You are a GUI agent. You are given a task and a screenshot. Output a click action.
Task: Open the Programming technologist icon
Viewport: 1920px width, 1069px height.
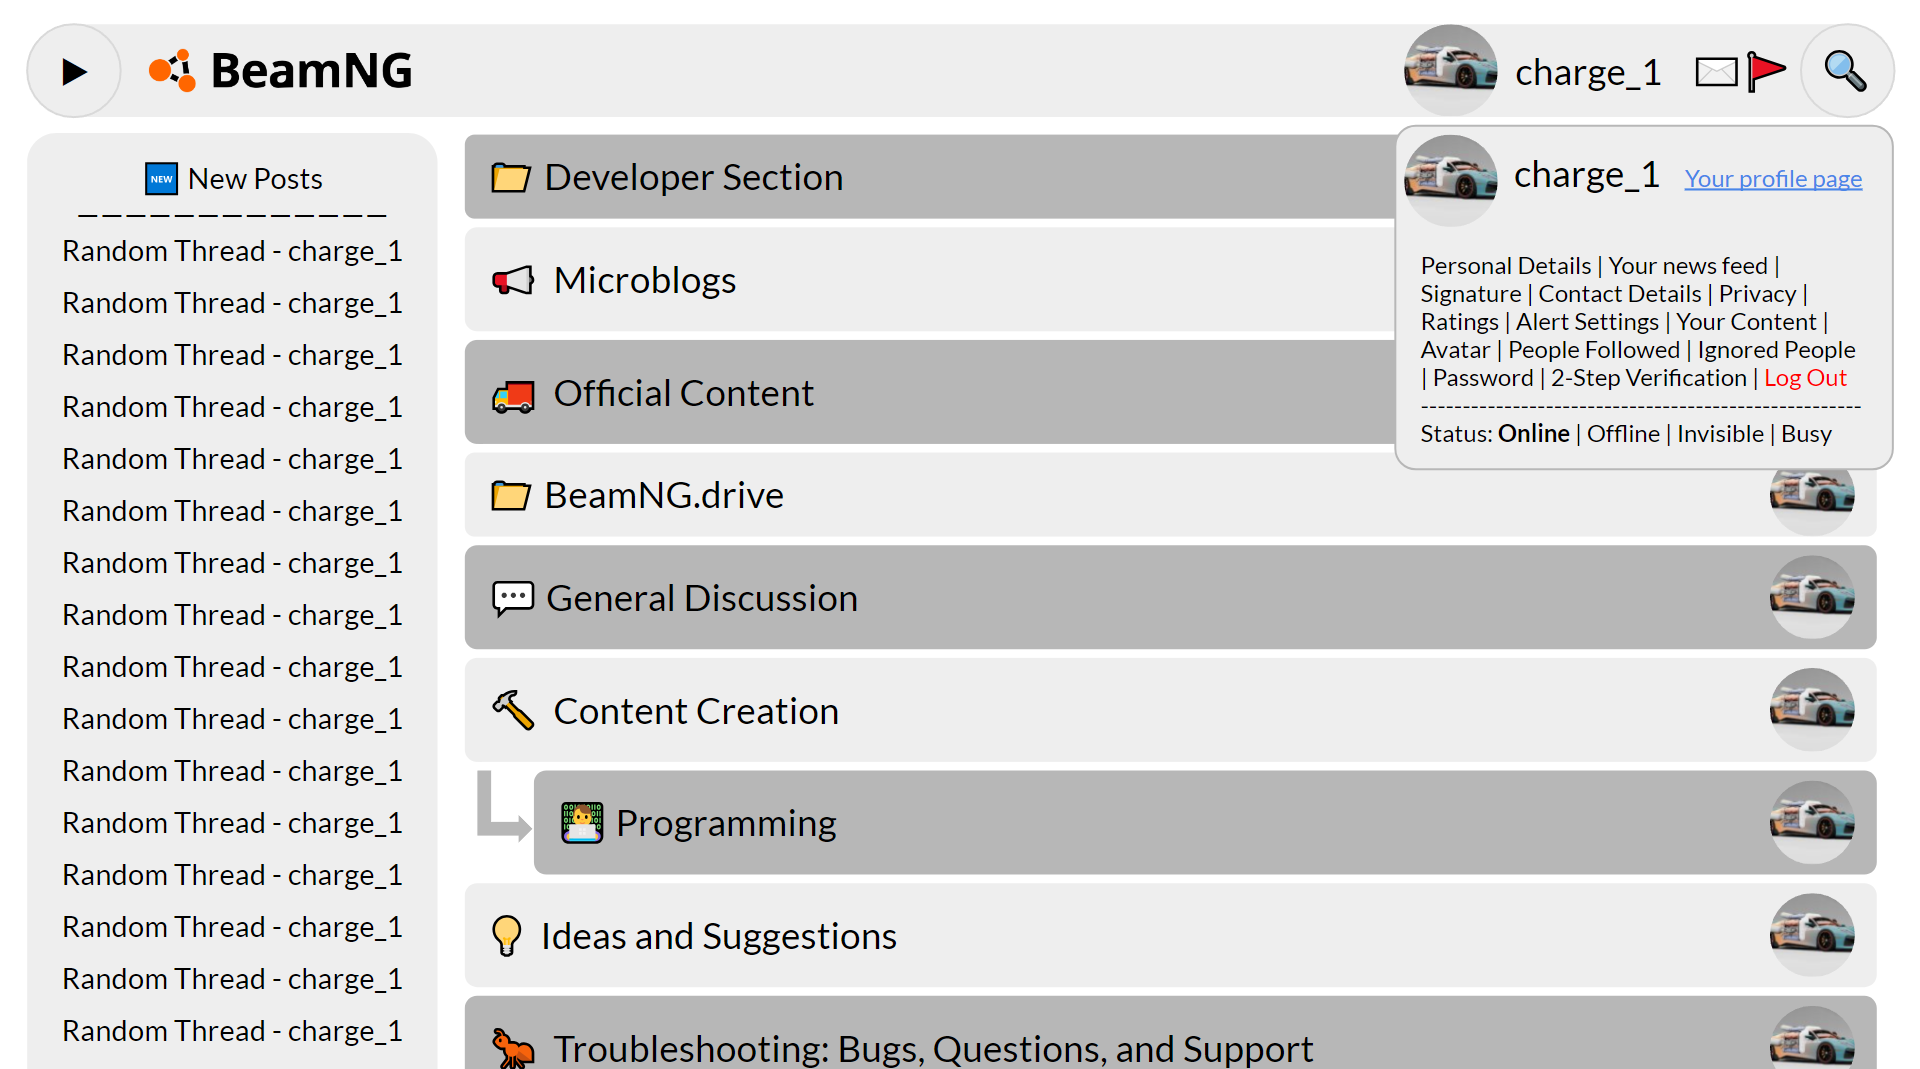pos(581,823)
